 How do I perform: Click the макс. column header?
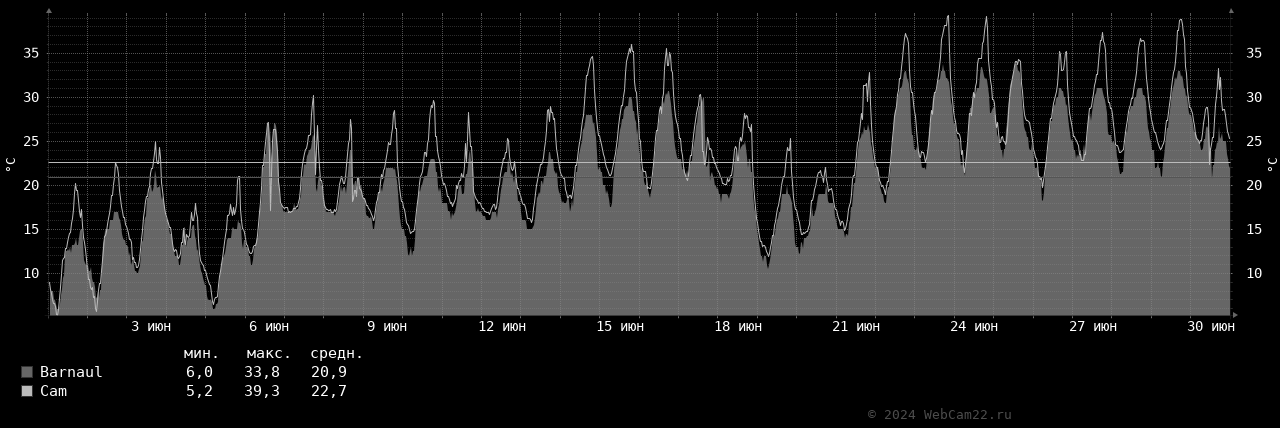coord(268,353)
